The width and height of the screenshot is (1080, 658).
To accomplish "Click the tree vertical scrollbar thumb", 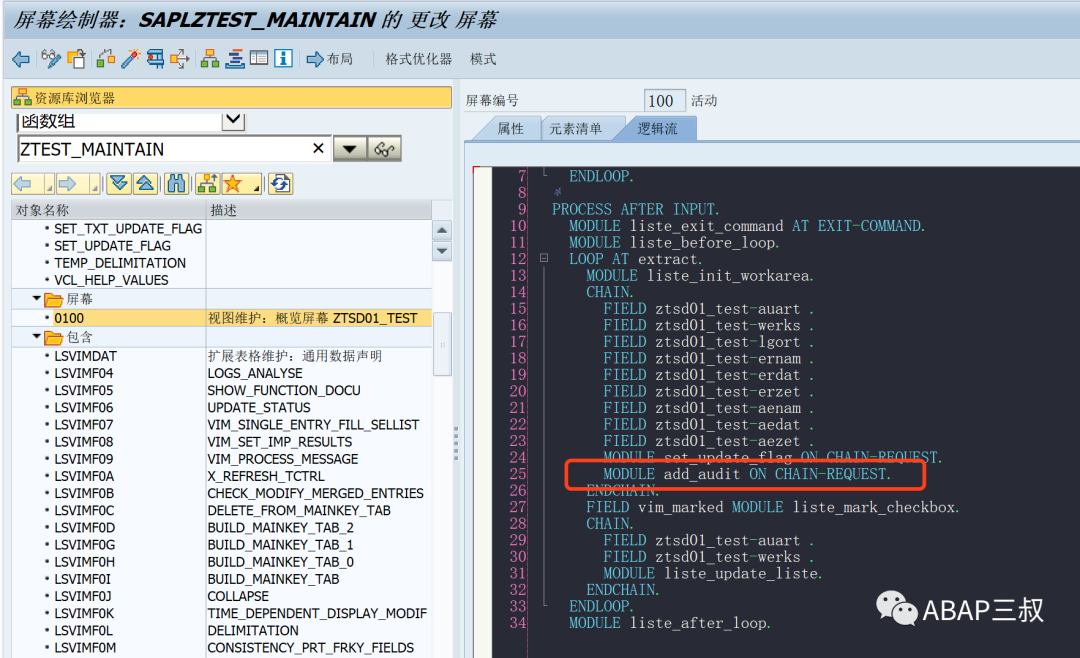I will pos(442,344).
